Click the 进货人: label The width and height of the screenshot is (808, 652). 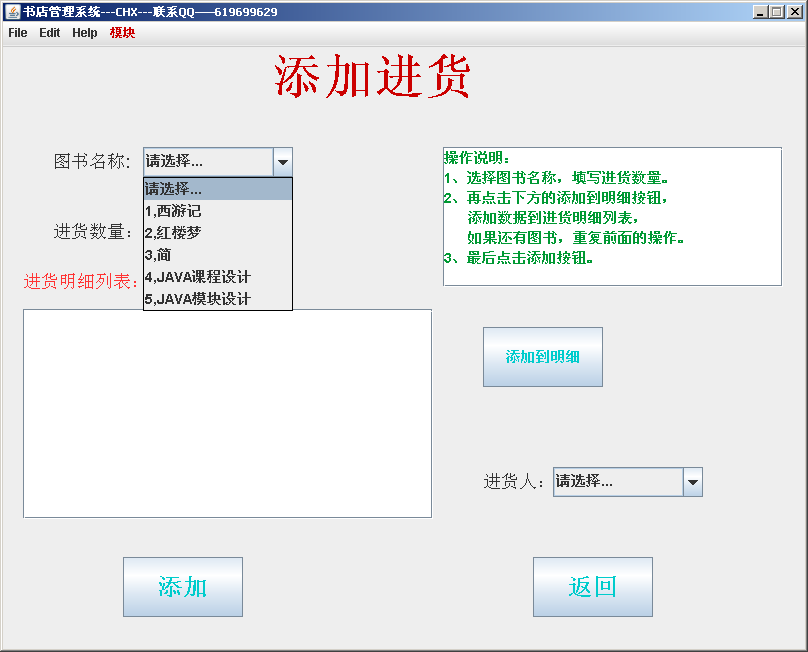pos(514,482)
